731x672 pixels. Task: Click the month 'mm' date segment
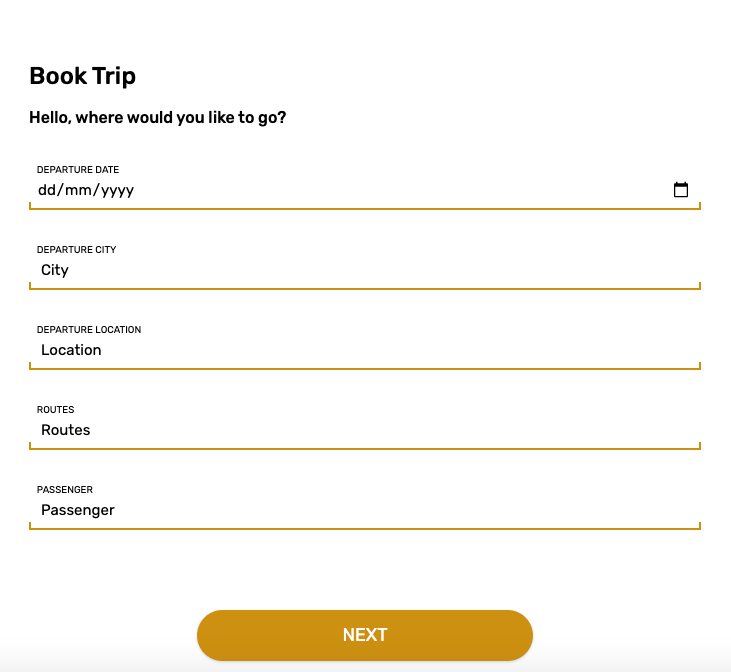point(80,190)
